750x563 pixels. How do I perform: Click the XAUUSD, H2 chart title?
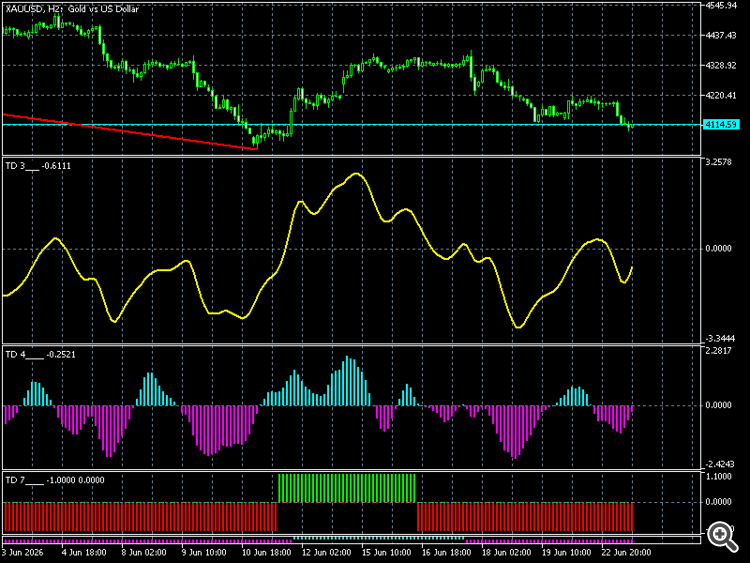[72, 9]
